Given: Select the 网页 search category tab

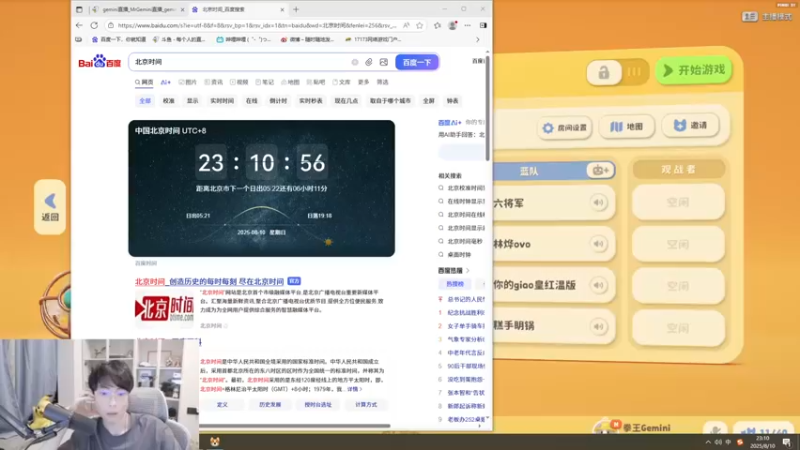Looking at the screenshot, I should (144, 82).
